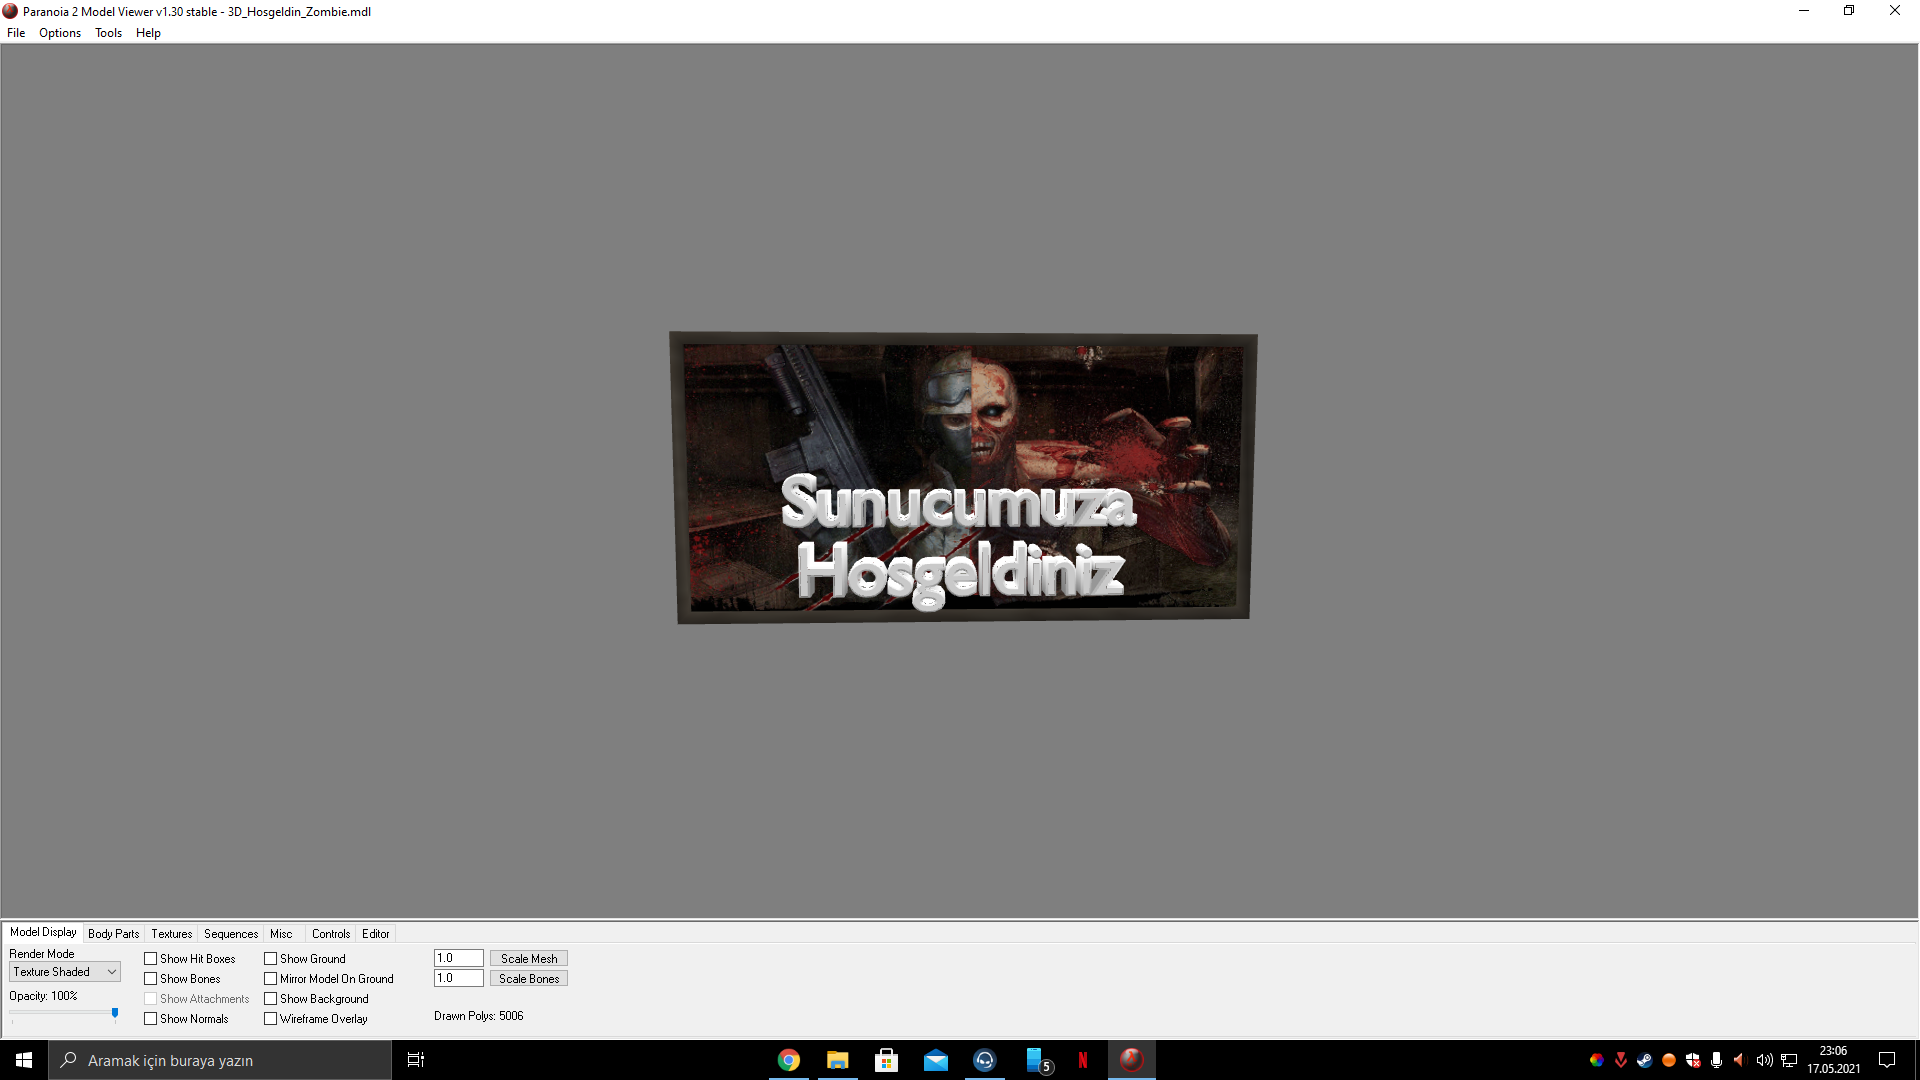Click the Windows search box

pos(220,1060)
